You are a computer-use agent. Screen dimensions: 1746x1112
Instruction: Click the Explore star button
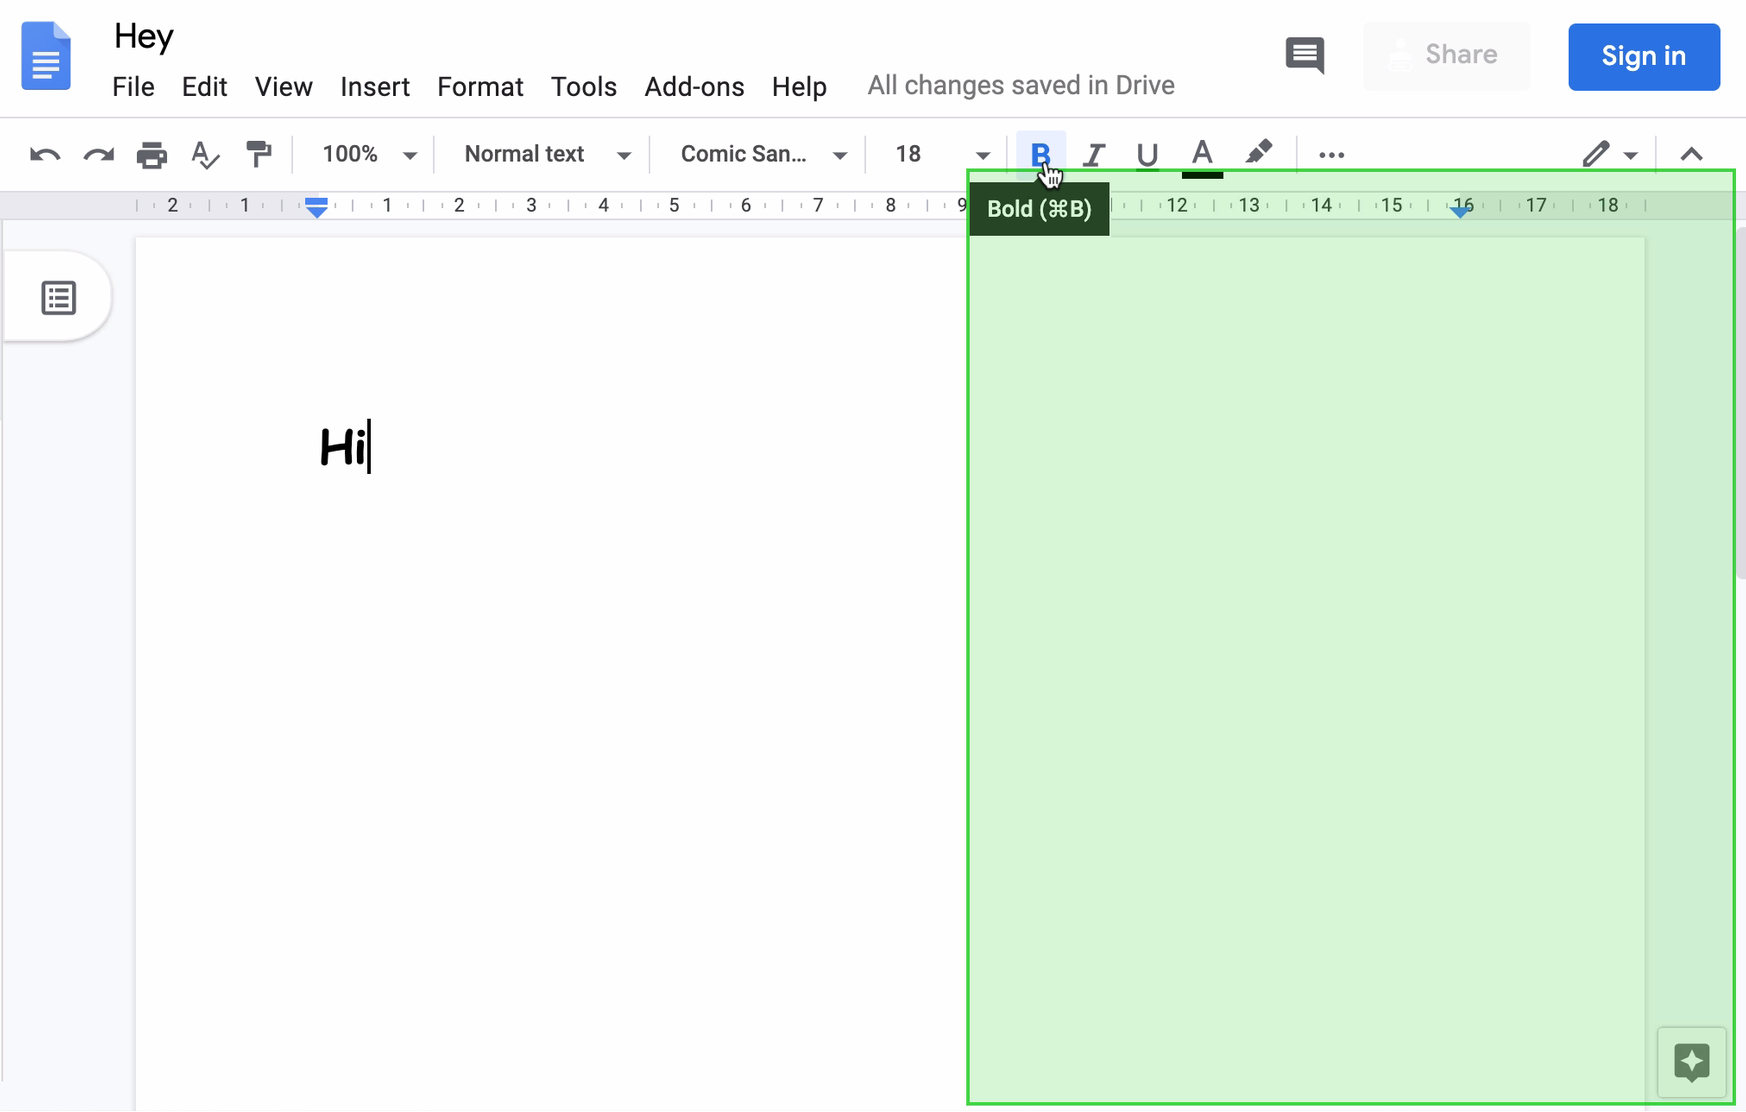1691,1062
